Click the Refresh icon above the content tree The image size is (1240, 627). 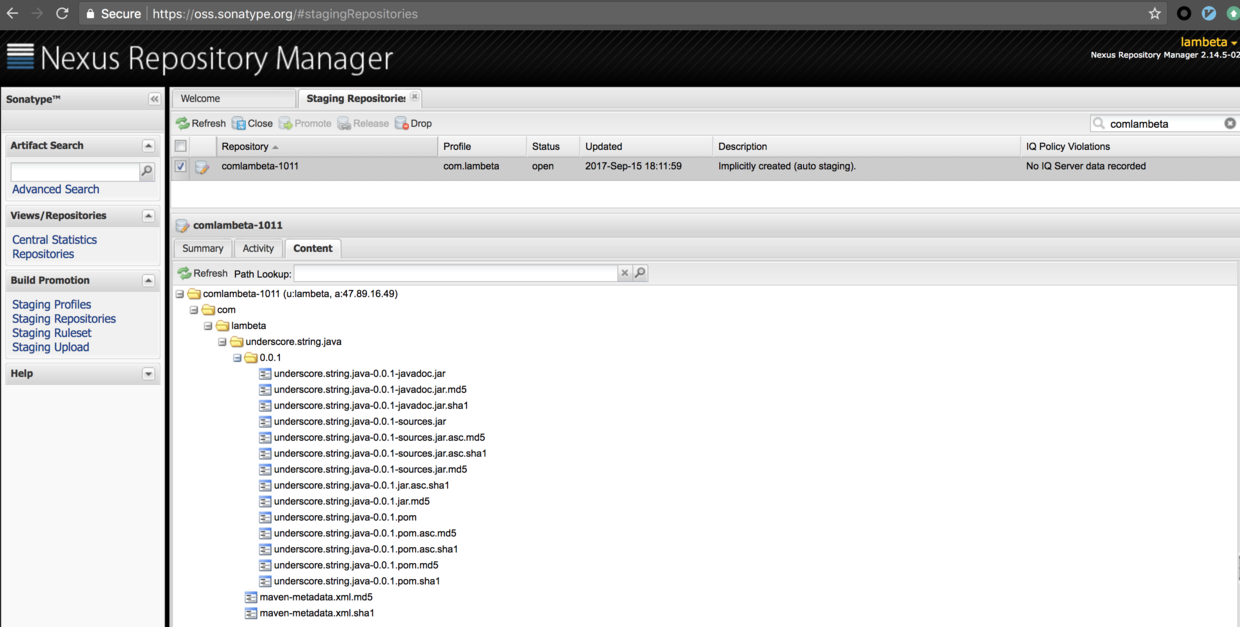(183, 273)
